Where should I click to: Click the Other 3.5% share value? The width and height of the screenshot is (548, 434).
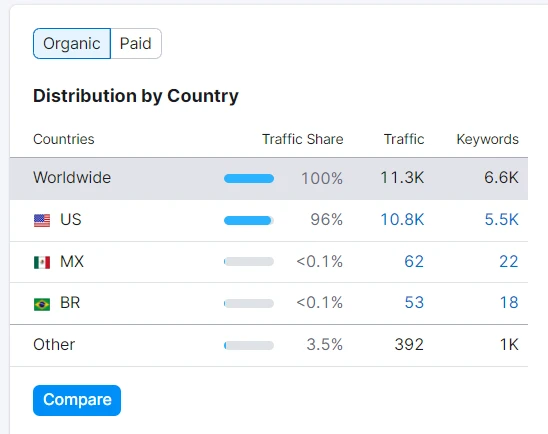pos(325,345)
